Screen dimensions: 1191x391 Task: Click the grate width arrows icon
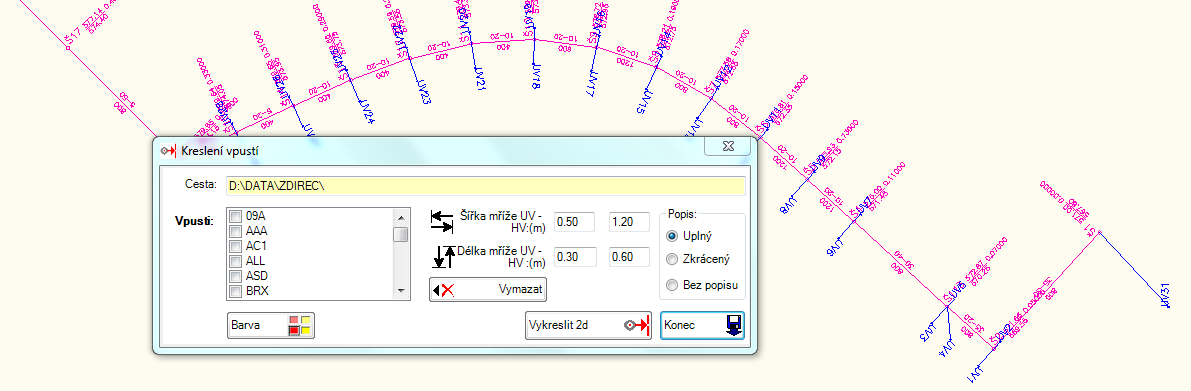(441, 222)
